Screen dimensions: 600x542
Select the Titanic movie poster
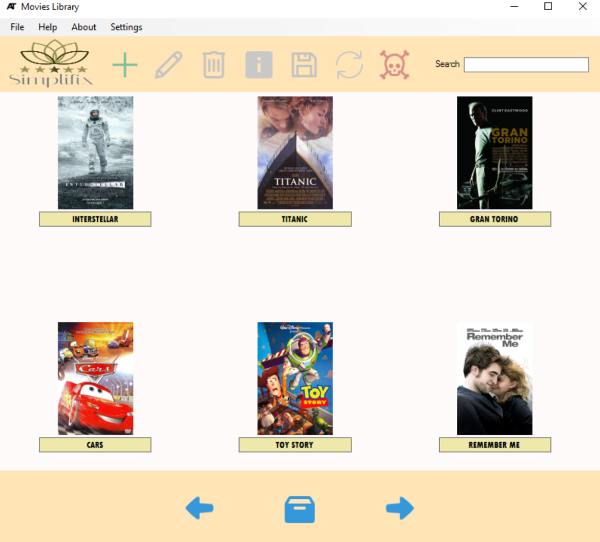pos(295,153)
